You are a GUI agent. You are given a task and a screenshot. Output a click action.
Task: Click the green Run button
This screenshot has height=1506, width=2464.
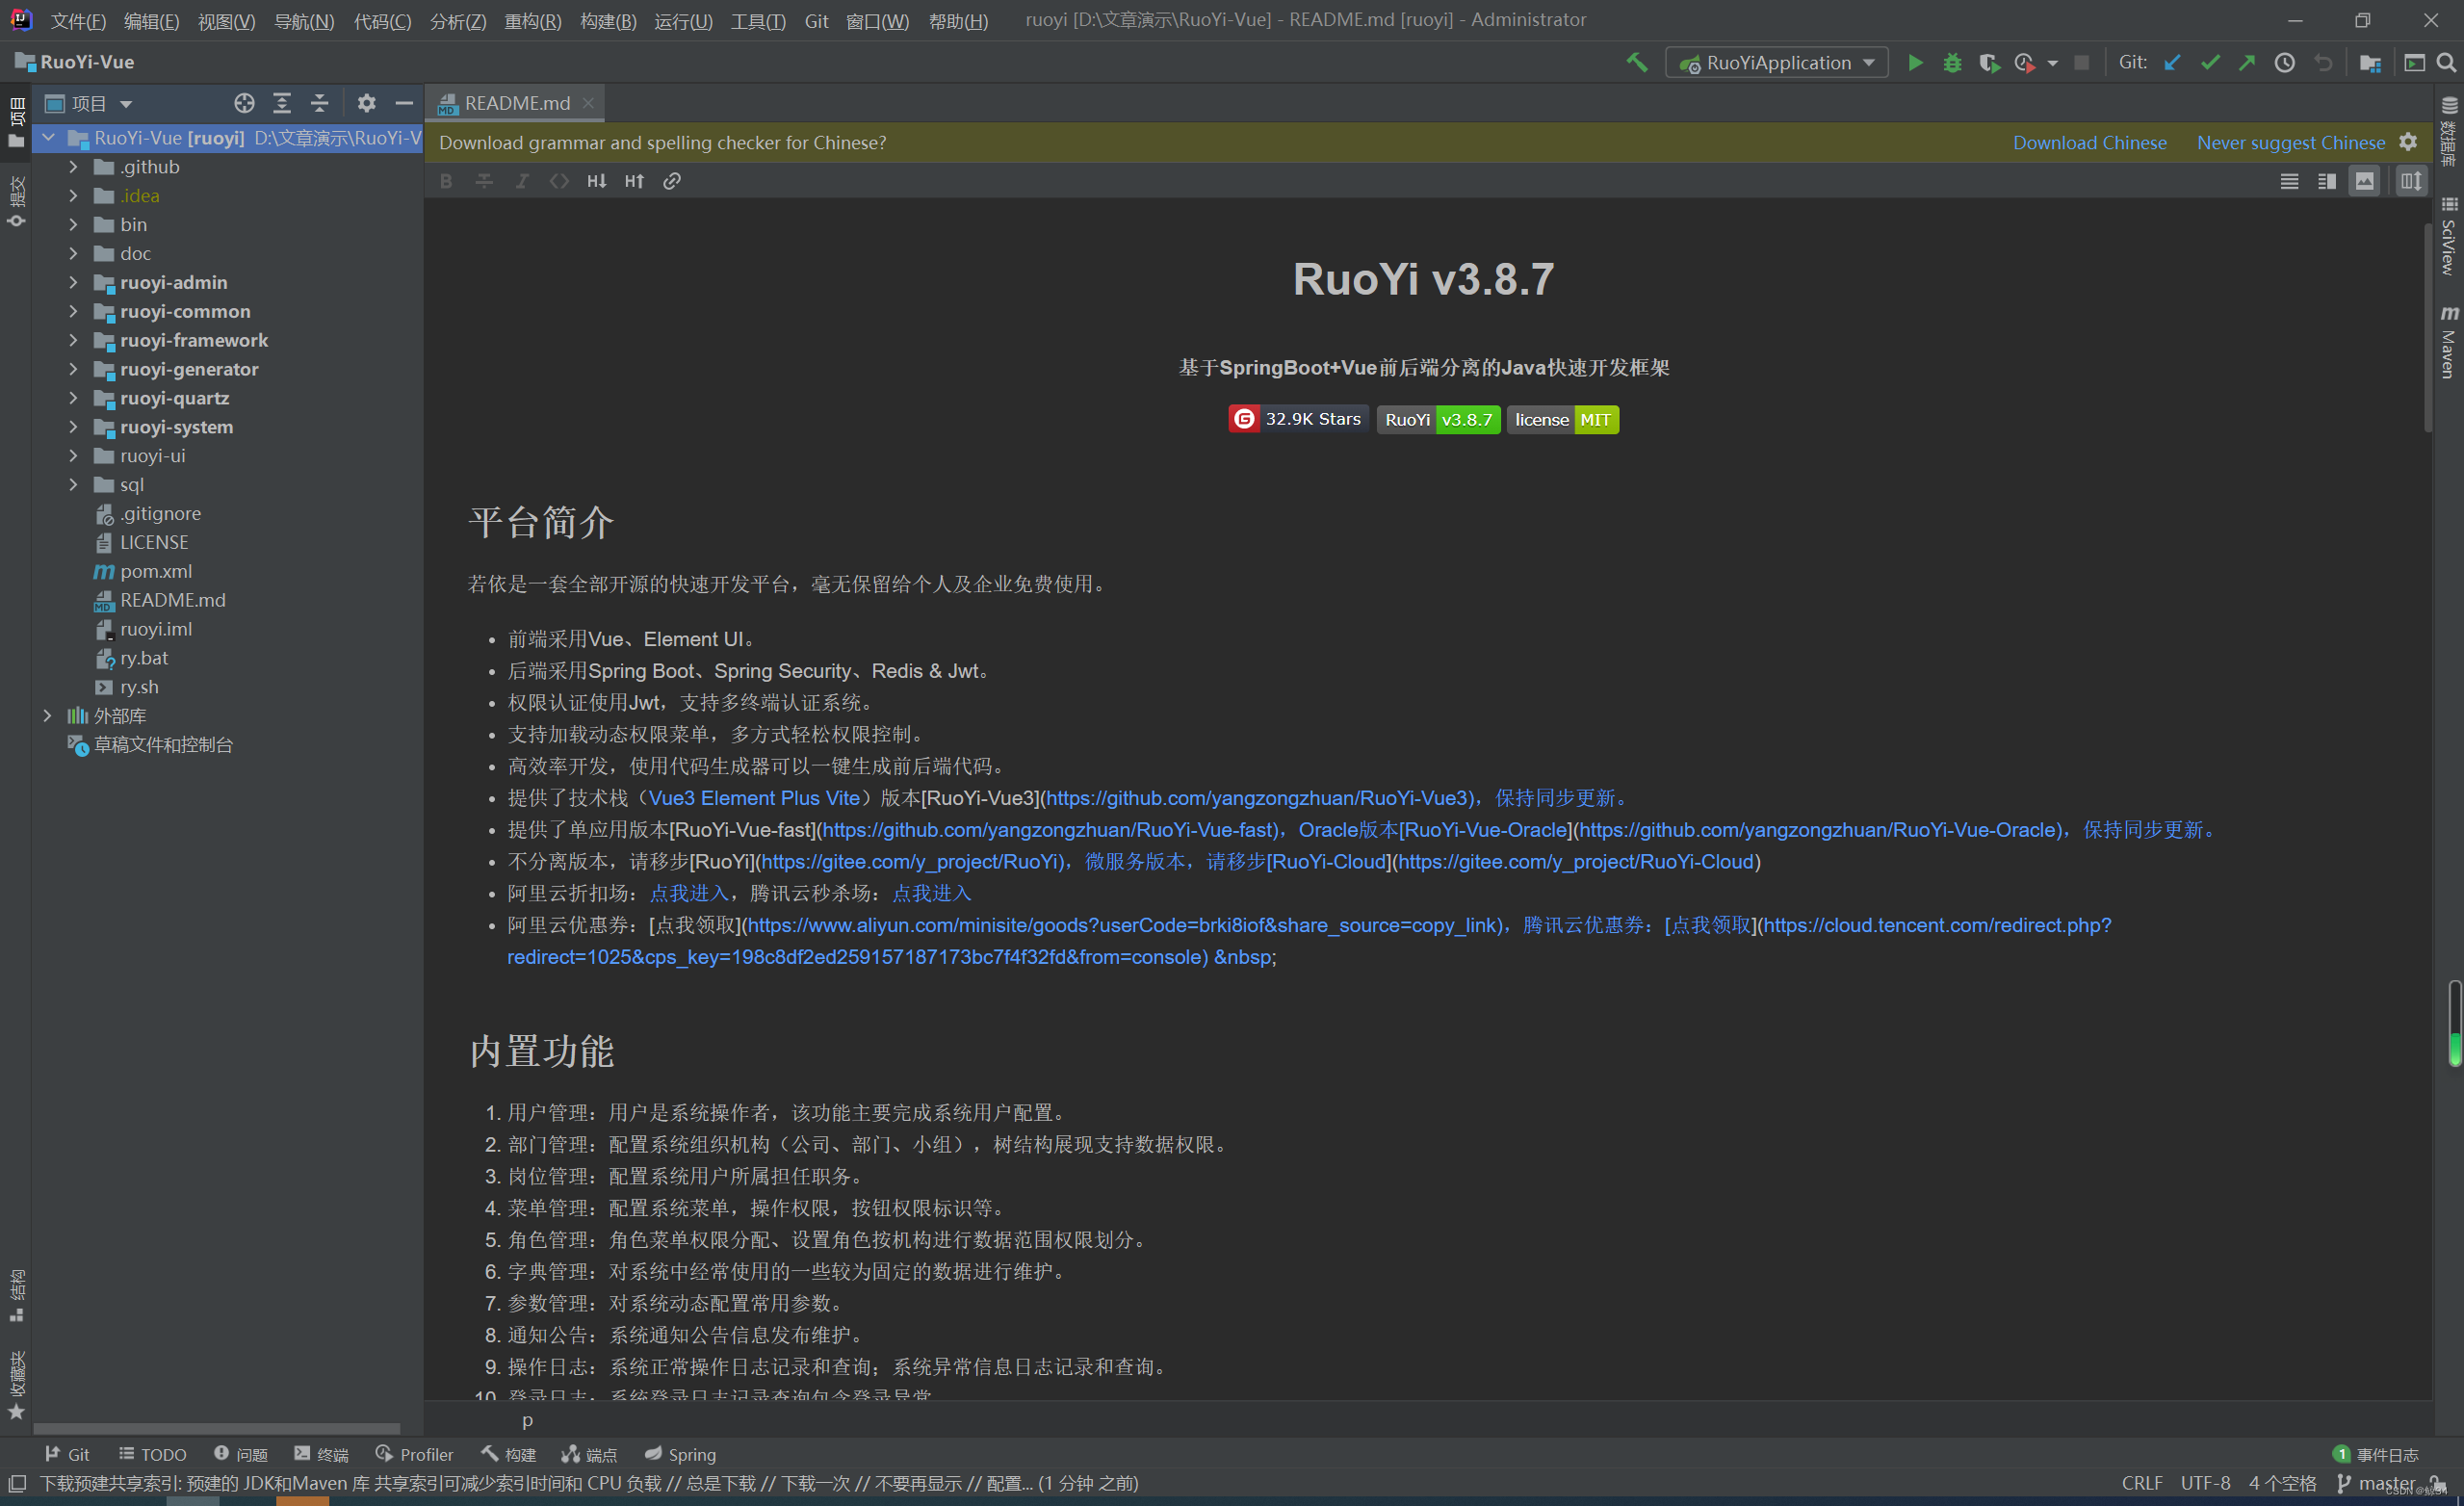1914,63
